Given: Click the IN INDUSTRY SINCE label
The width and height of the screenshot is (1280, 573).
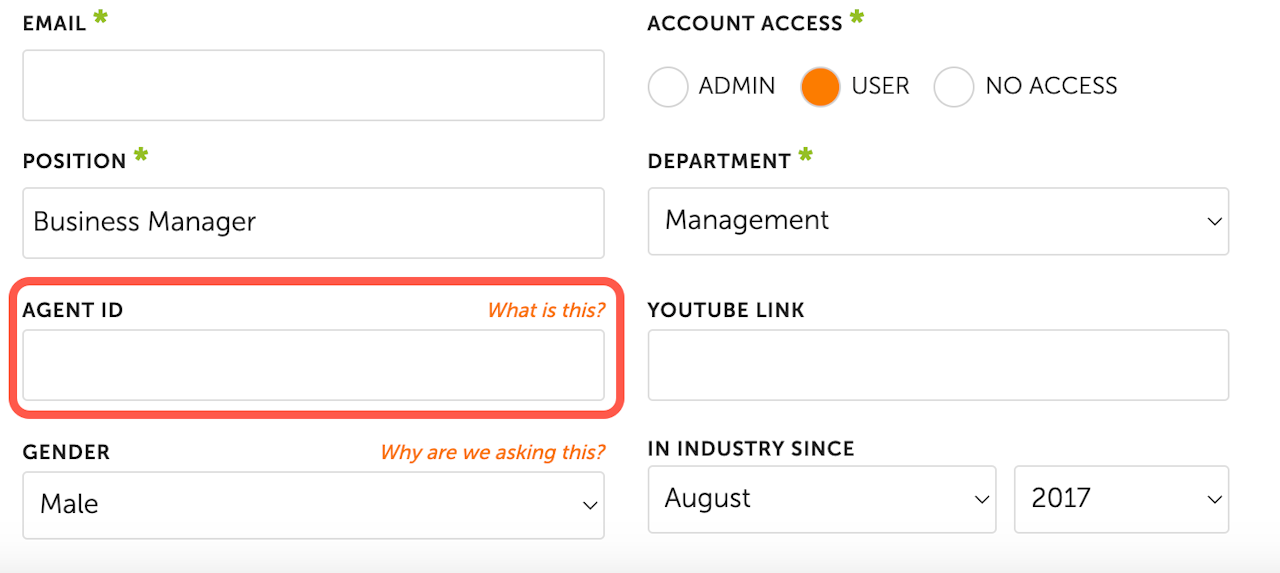Looking at the screenshot, I should [x=751, y=449].
